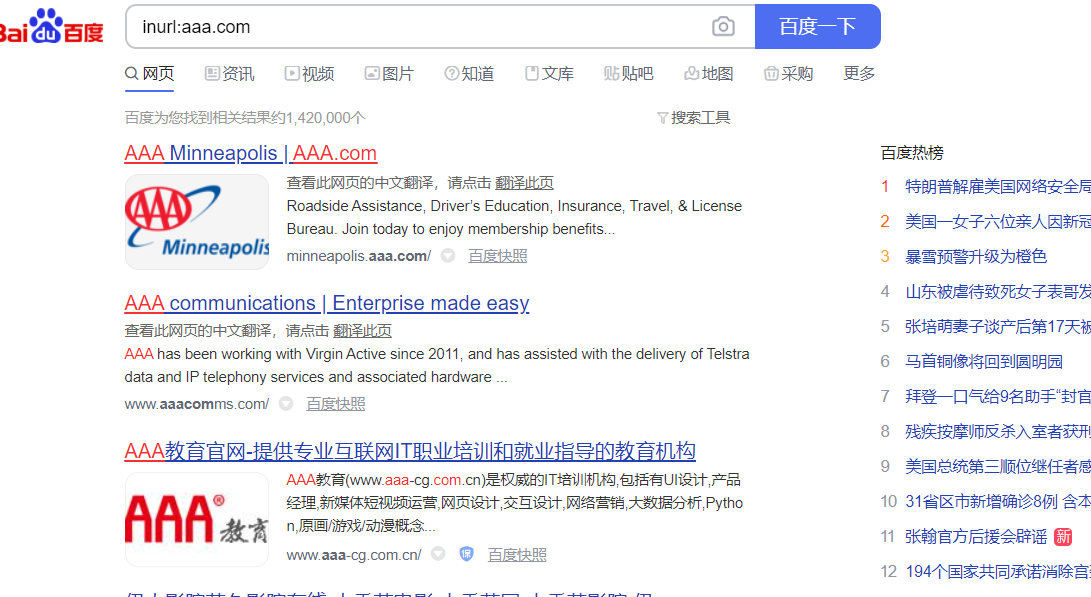Open hot item 张翰官方后援会辟谣

[975, 536]
